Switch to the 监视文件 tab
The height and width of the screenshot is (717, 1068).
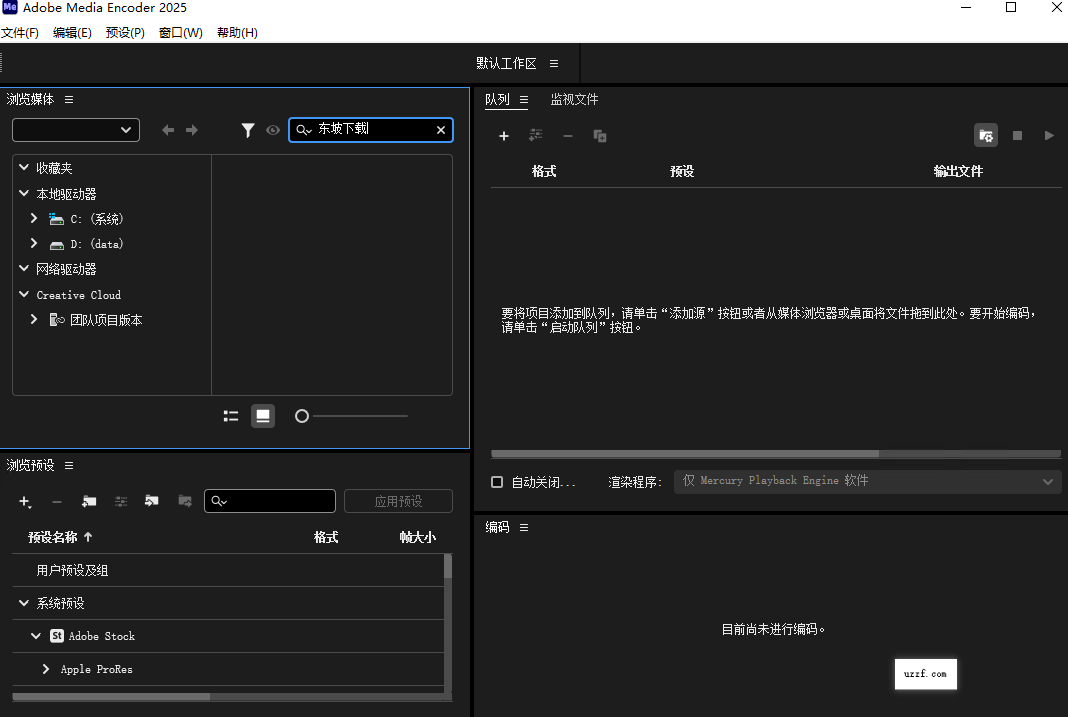point(575,99)
